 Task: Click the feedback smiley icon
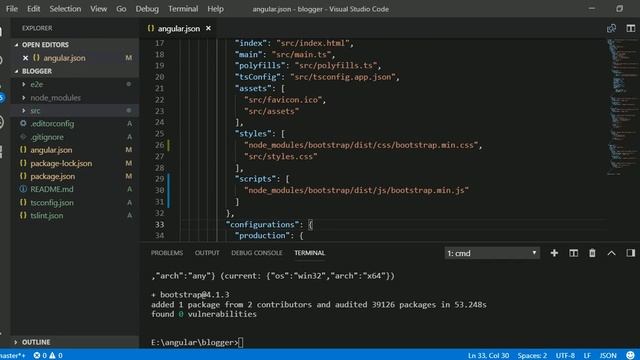[631, 356]
